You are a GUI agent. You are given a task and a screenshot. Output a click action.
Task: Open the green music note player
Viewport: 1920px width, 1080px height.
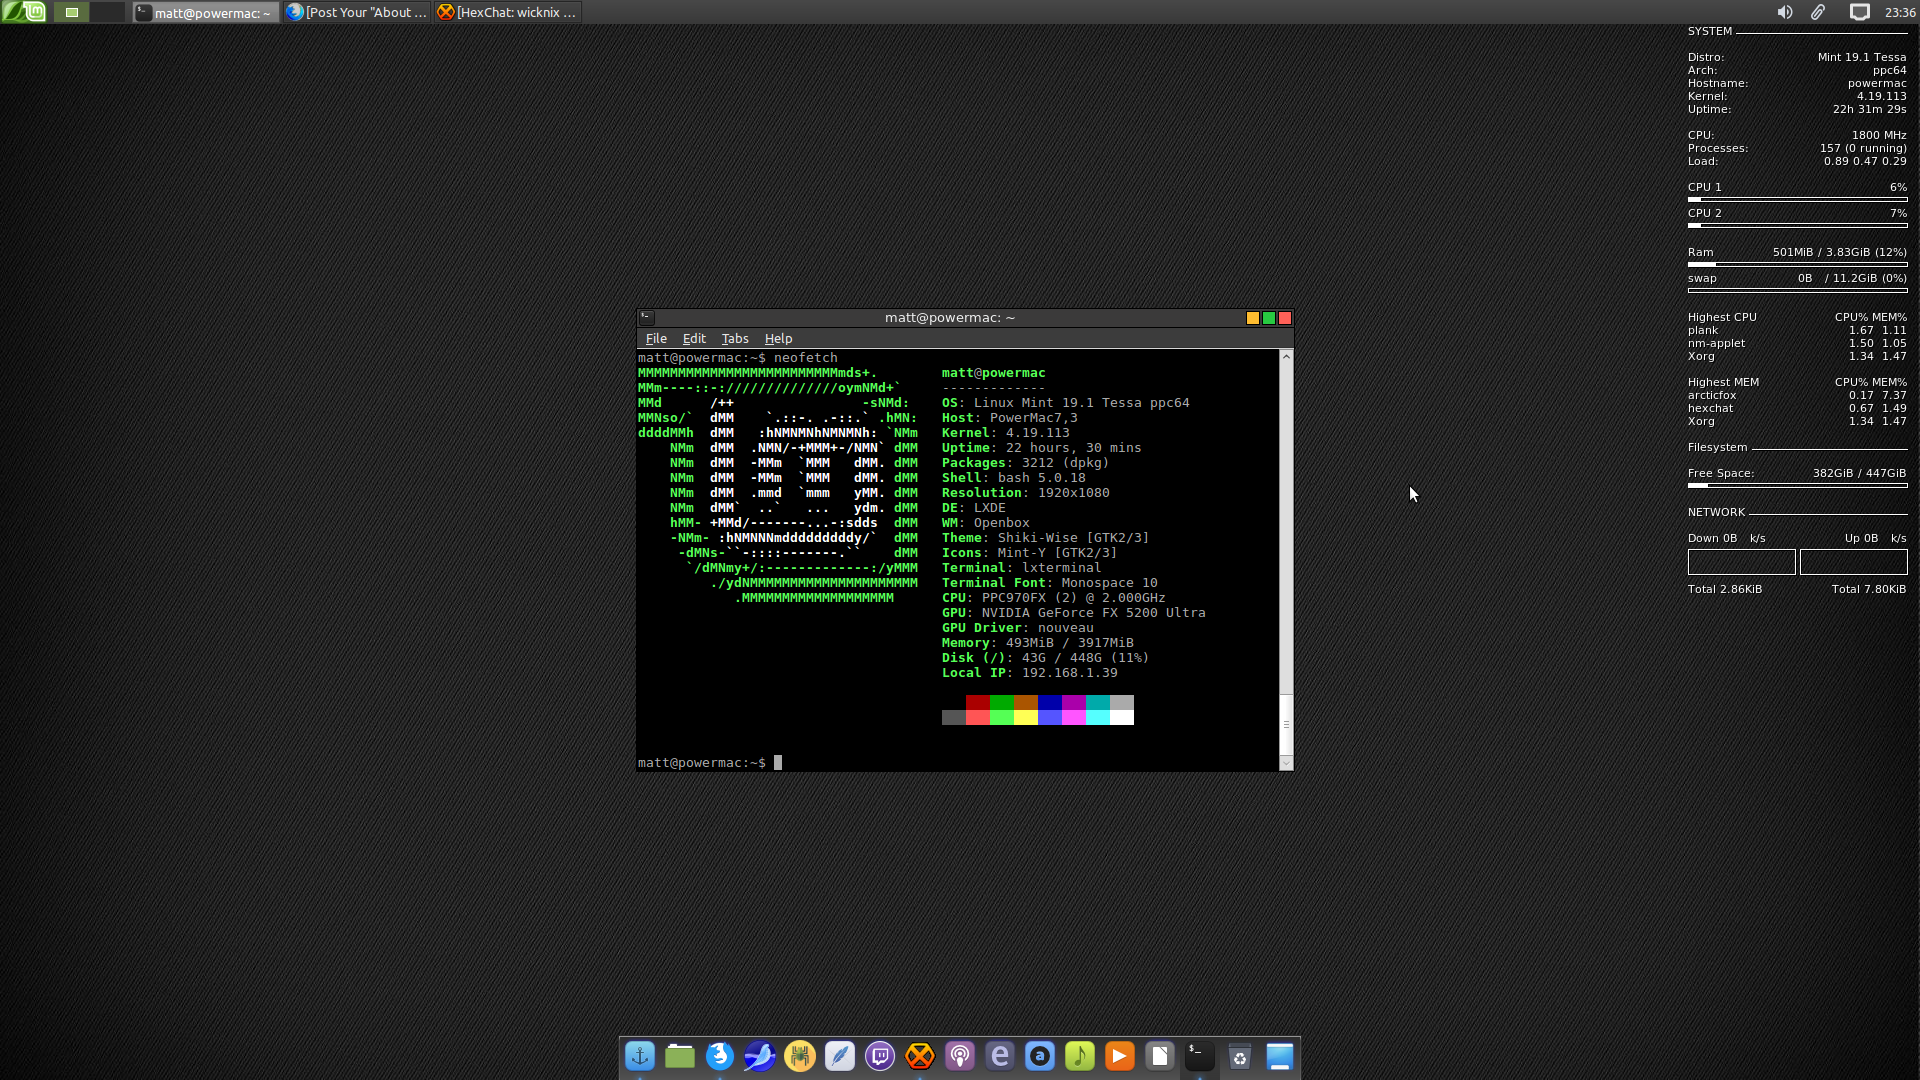1080,1056
